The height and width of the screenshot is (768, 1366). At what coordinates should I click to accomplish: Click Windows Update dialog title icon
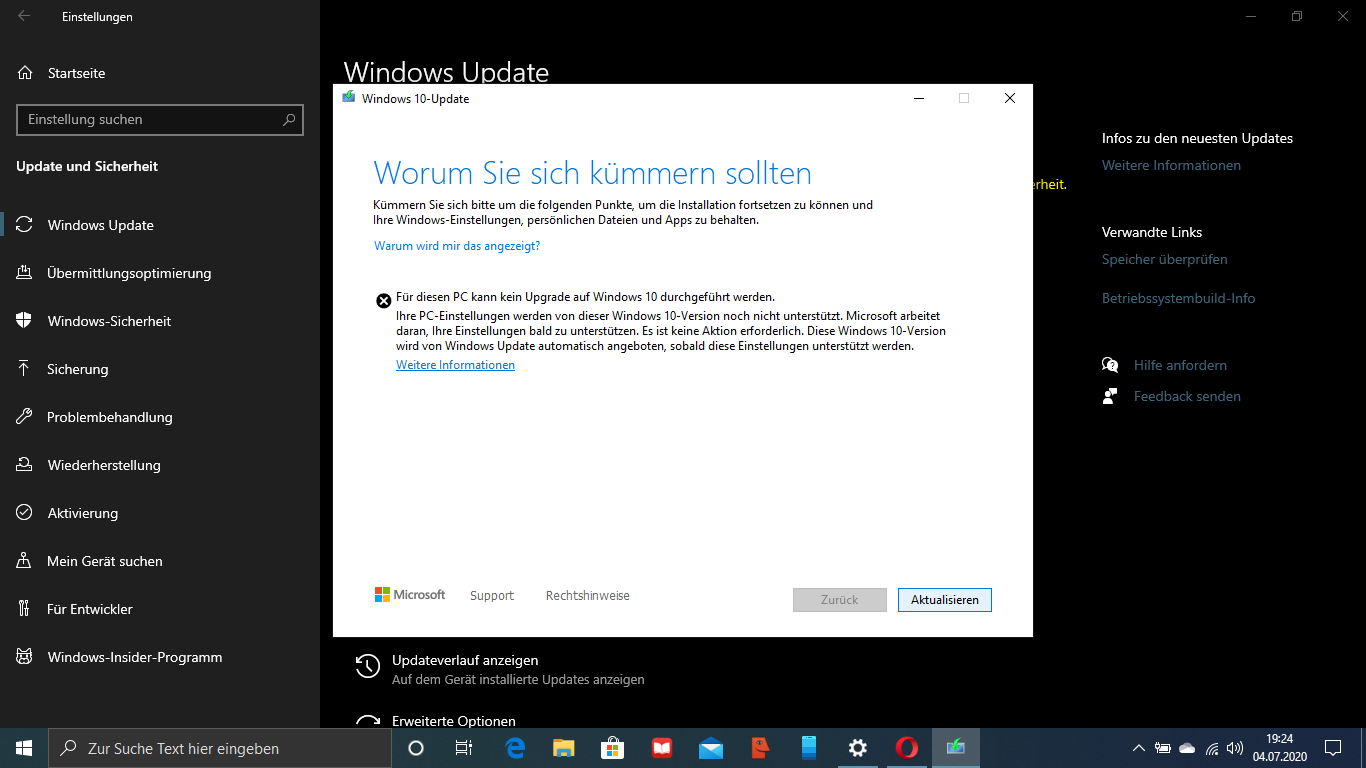click(349, 98)
